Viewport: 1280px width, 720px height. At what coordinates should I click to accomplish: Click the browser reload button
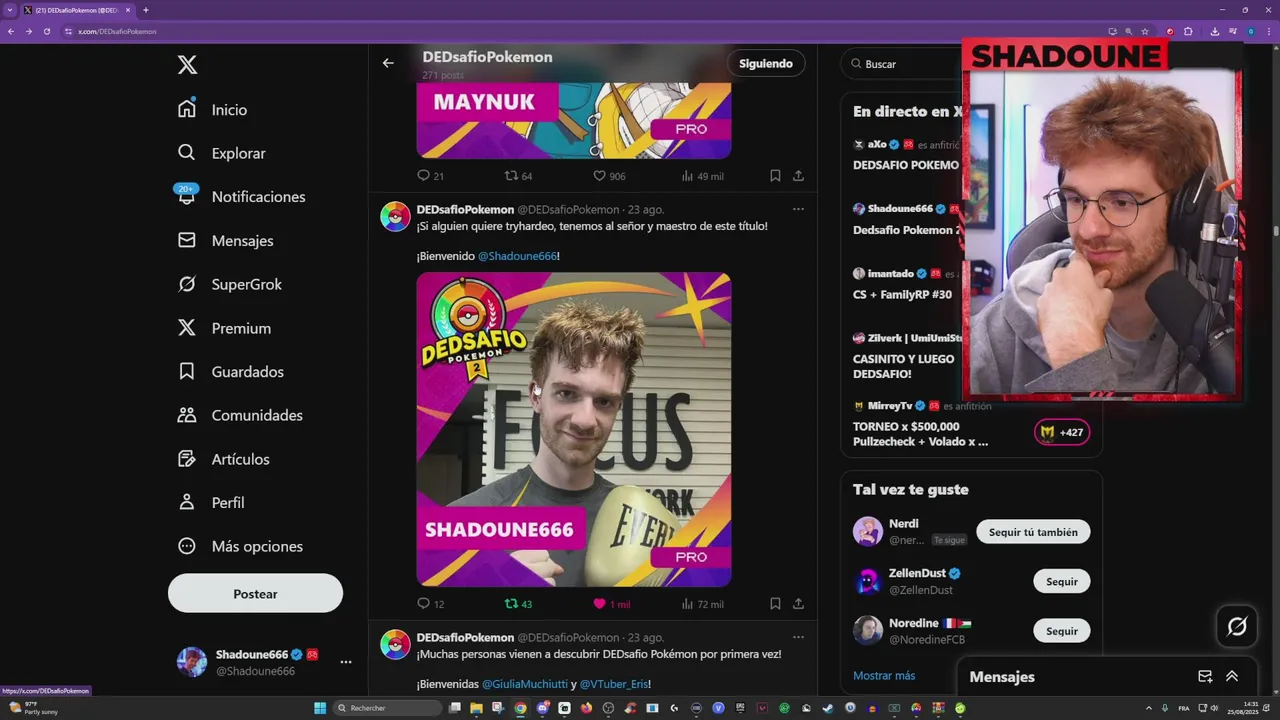[x=46, y=31]
